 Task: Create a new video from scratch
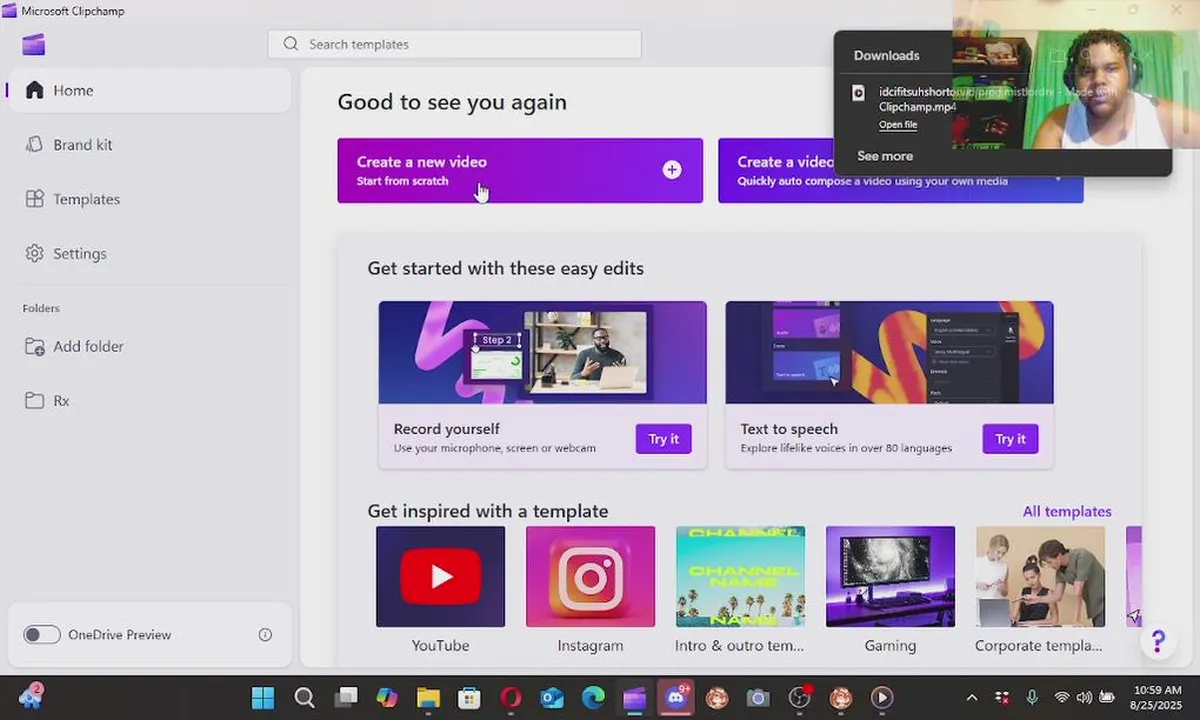520,170
